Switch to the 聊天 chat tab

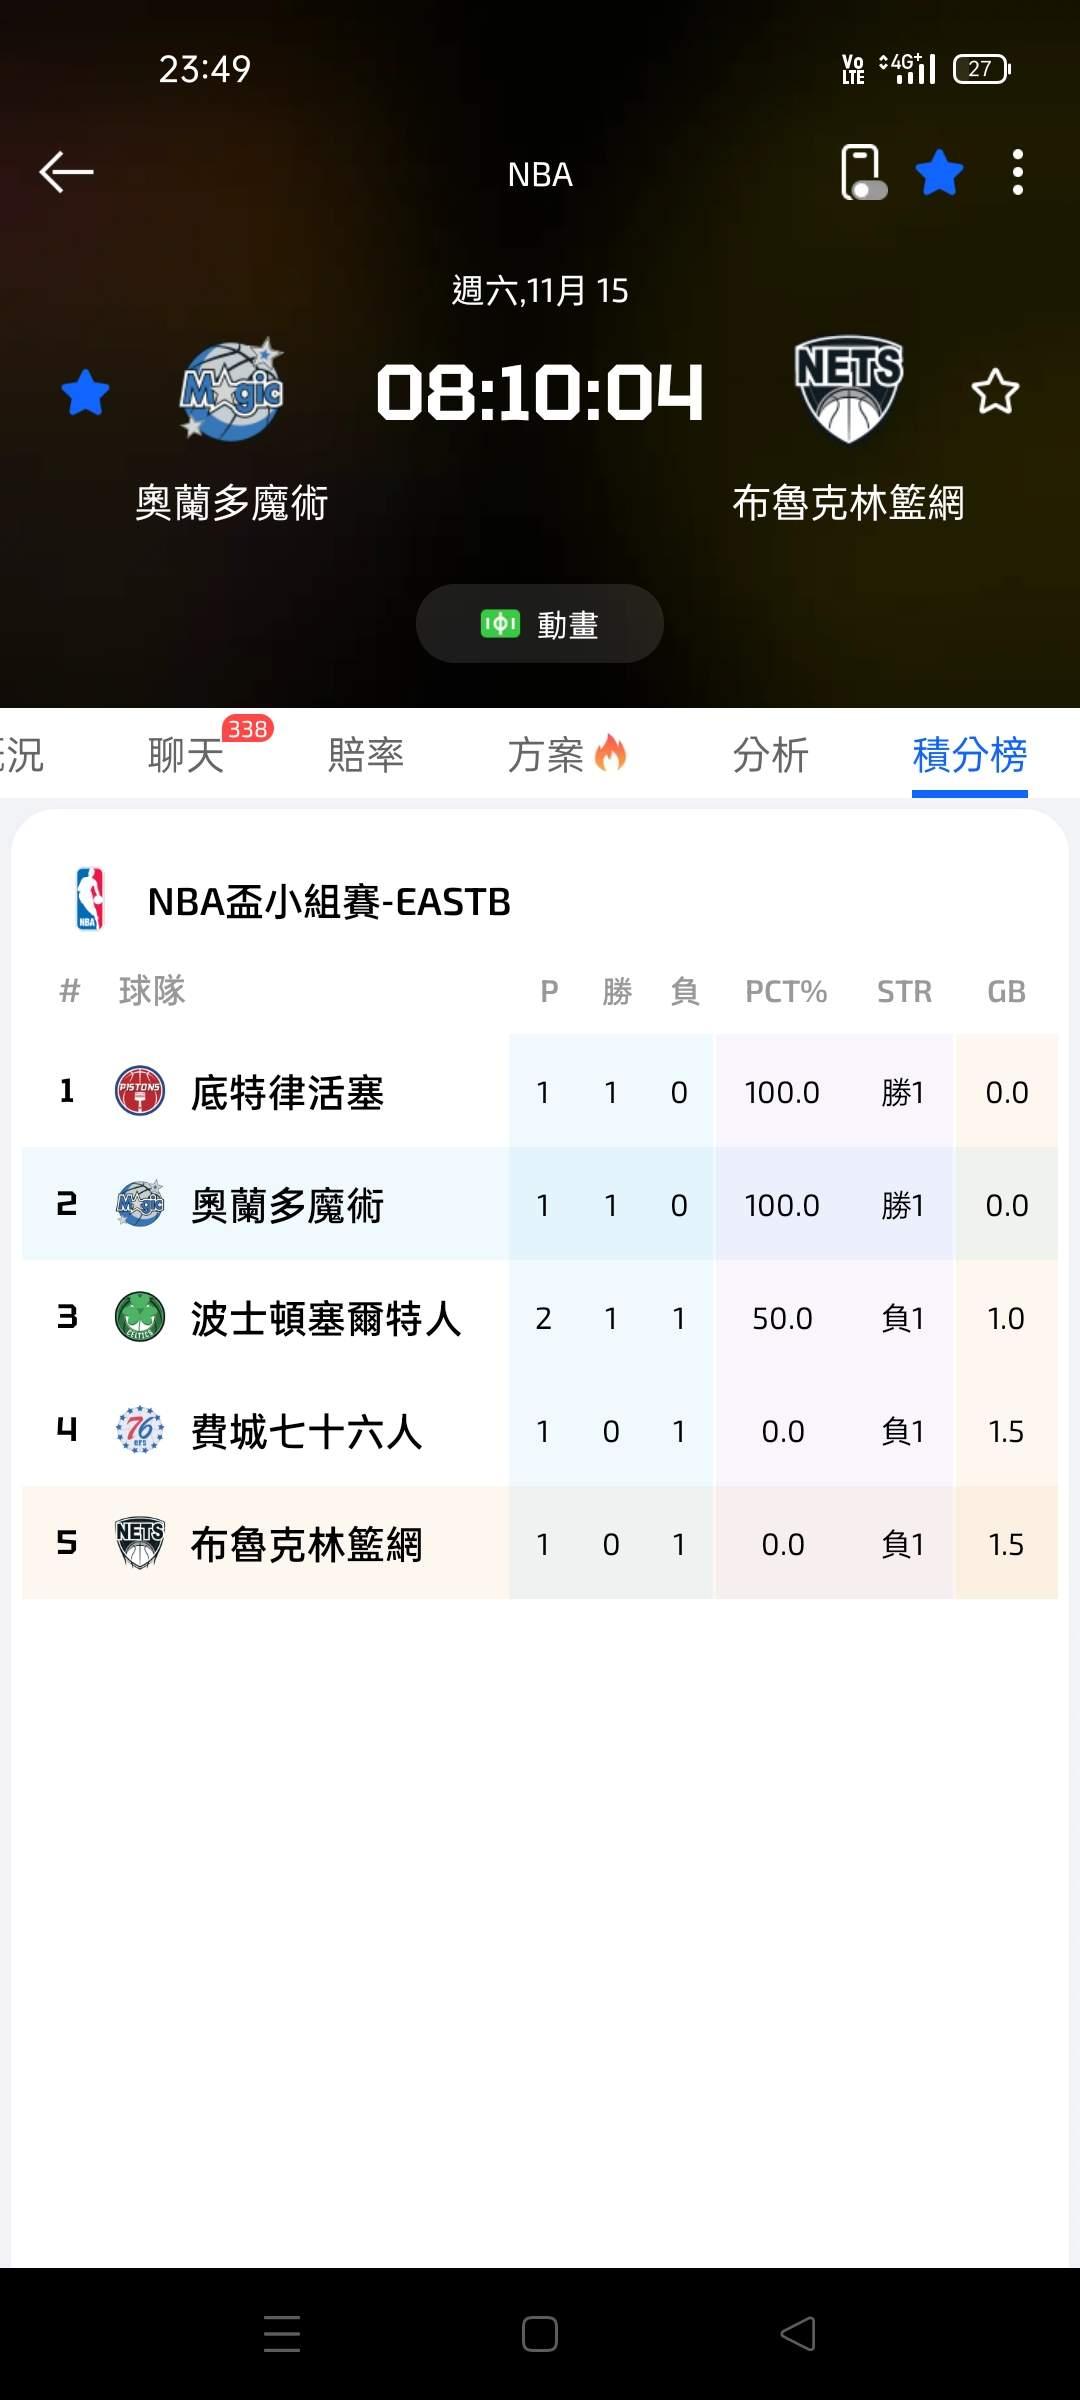click(186, 755)
